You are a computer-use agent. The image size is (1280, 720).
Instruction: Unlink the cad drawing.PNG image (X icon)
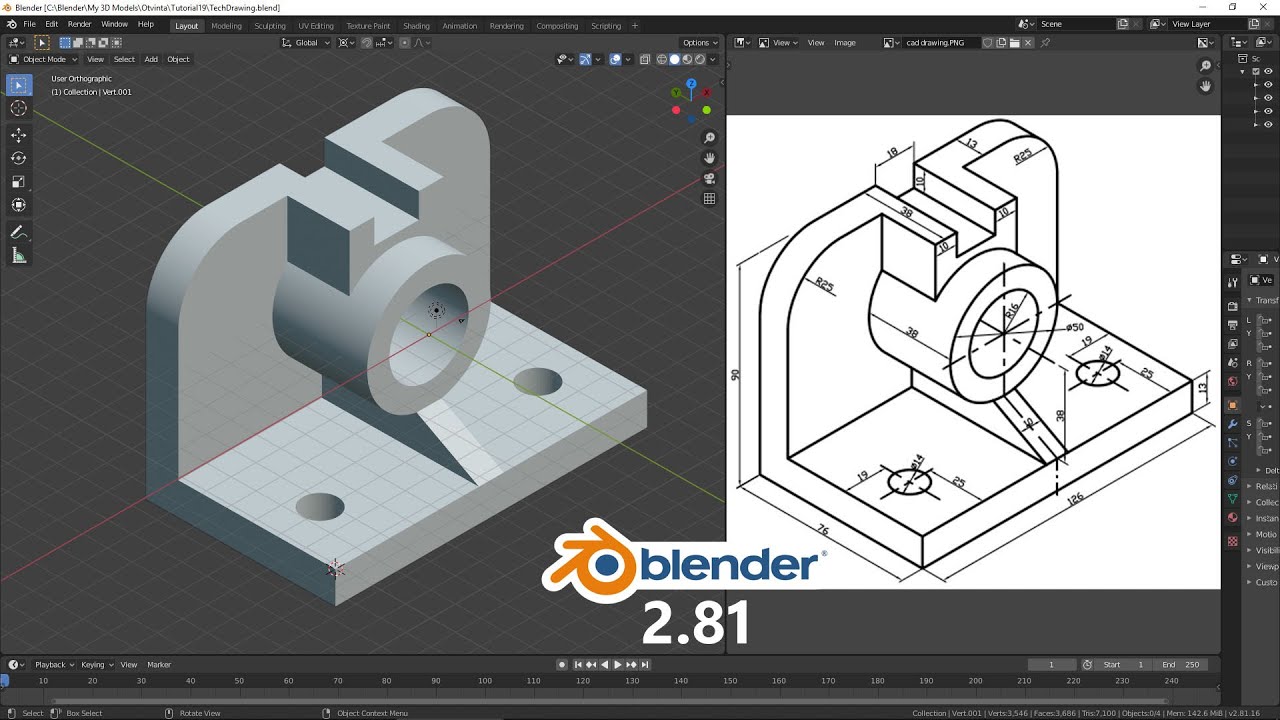pos(1029,43)
